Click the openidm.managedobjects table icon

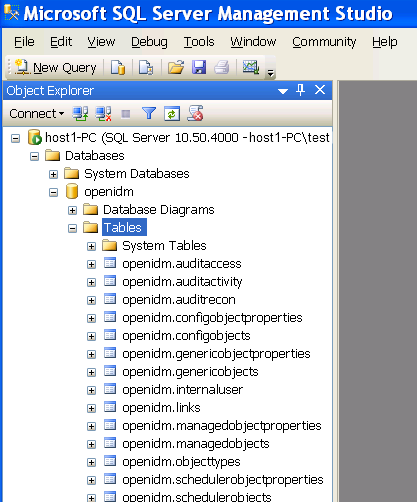click(110, 443)
